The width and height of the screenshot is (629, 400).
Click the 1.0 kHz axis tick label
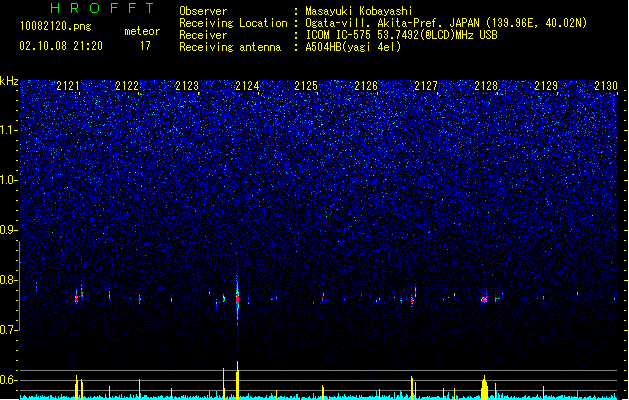coord(9,180)
